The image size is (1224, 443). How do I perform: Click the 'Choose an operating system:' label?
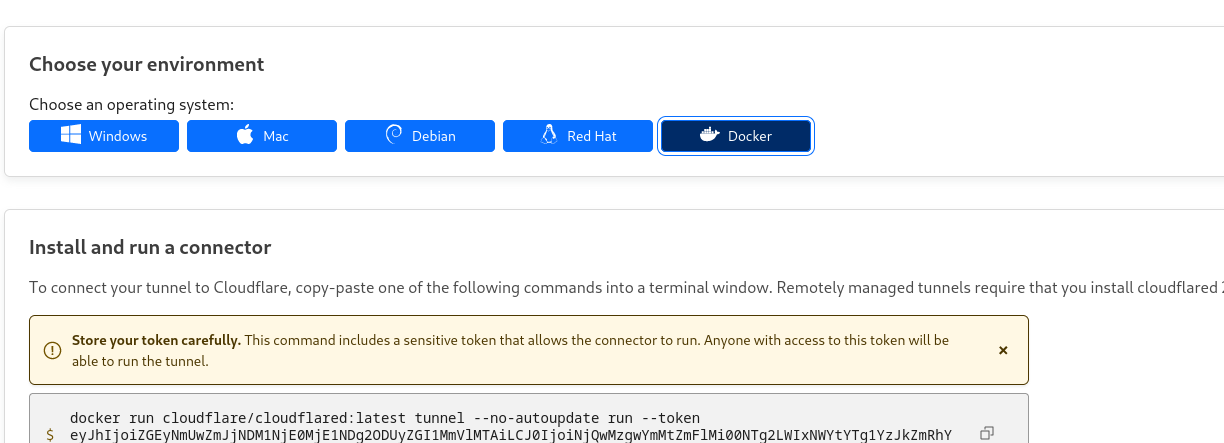click(131, 104)
